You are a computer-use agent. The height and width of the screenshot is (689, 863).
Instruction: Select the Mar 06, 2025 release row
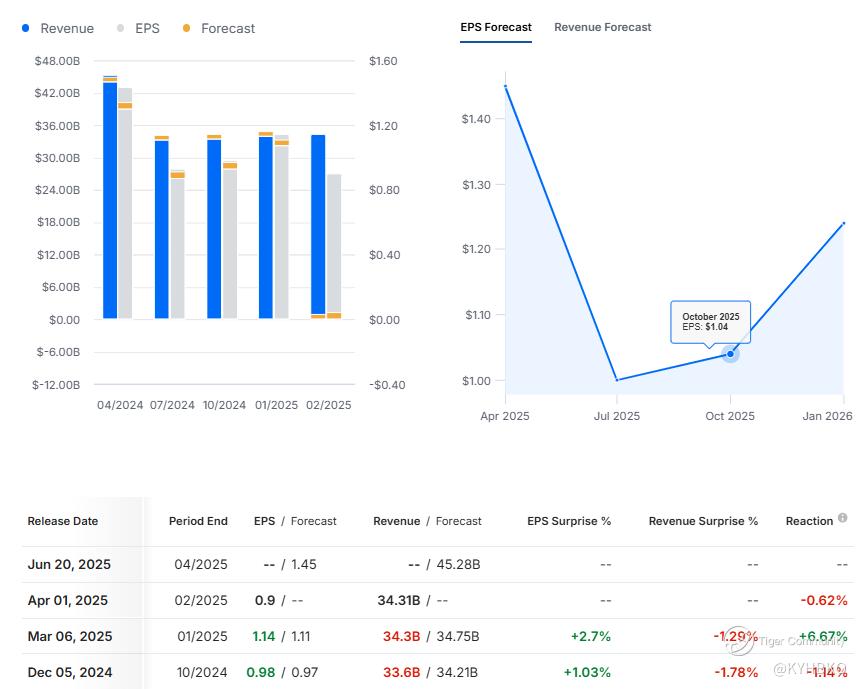click(x=438, y=636)
